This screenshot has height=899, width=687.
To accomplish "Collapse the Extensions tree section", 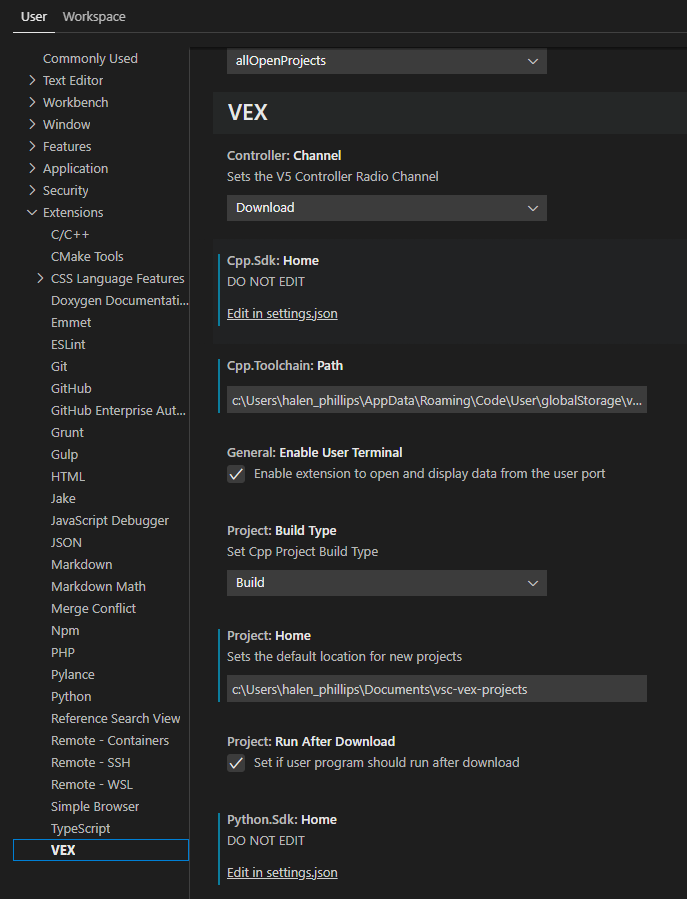I will [32, 213].
